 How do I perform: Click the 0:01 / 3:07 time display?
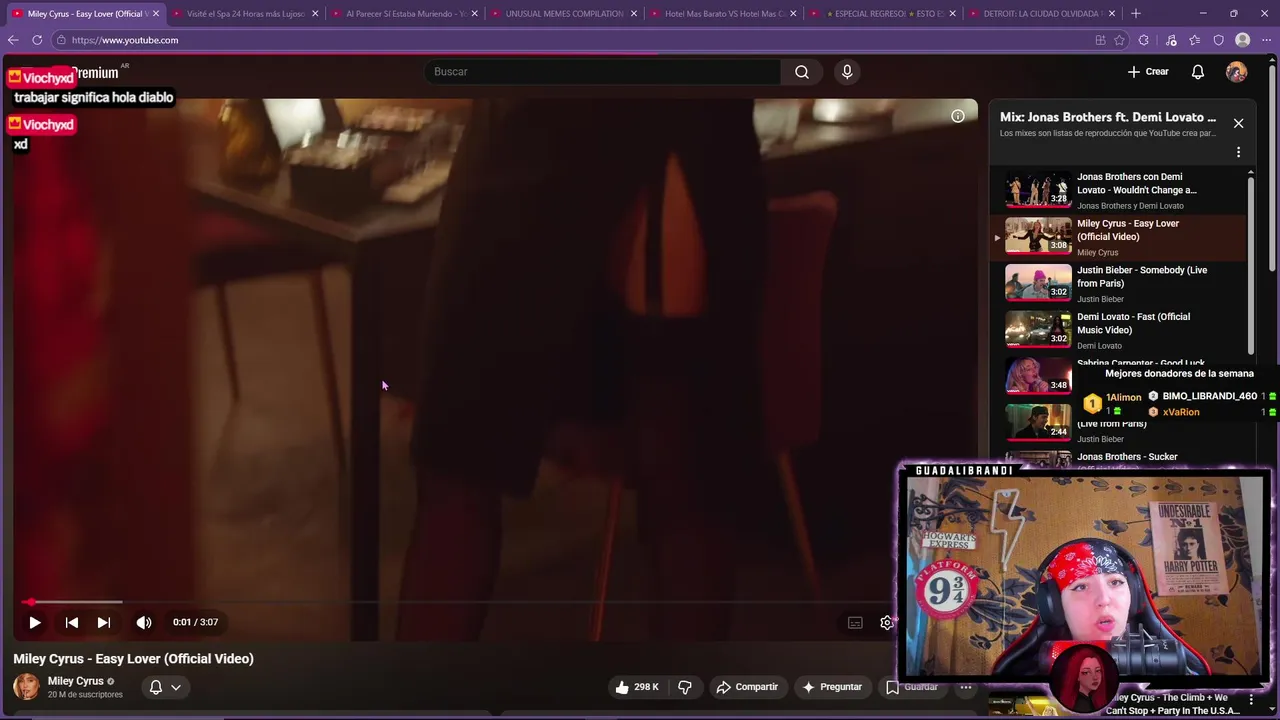pyautogui.click(x=195, y=622)
